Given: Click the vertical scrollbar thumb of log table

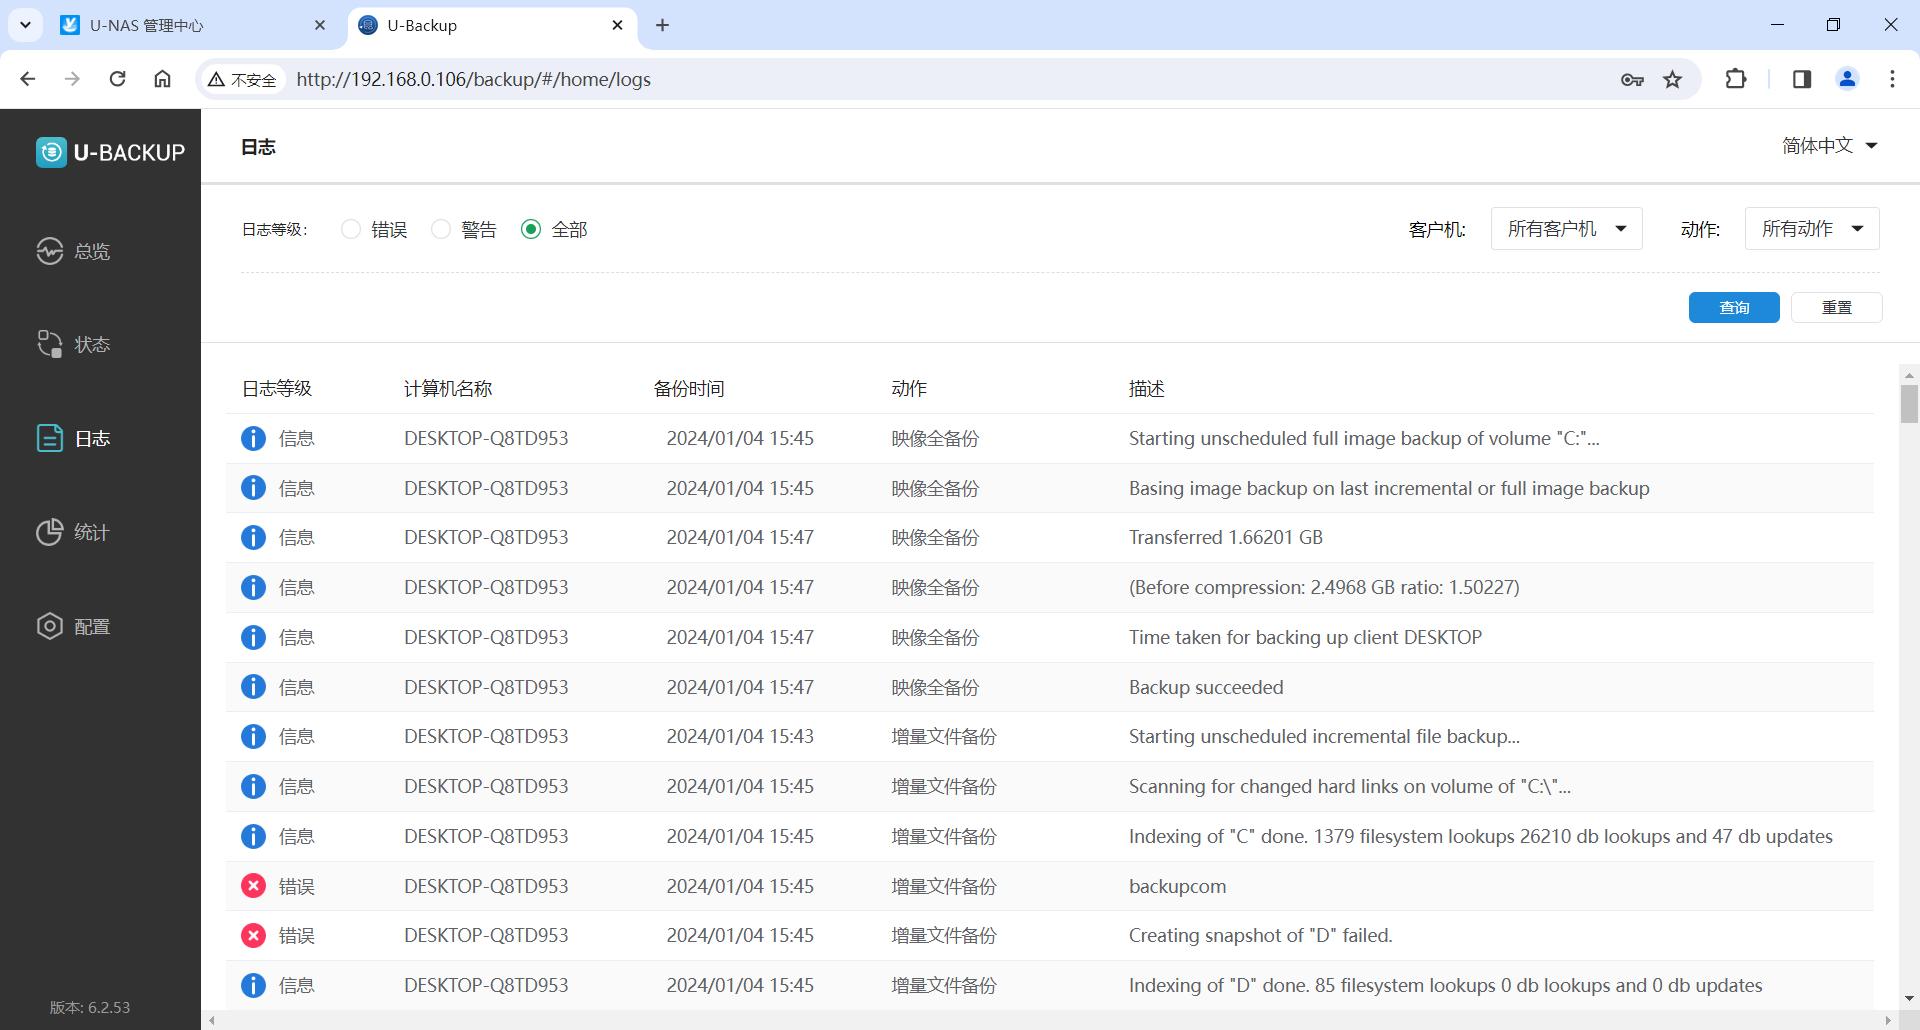Looking at the screenshot, I should 1909,404.
